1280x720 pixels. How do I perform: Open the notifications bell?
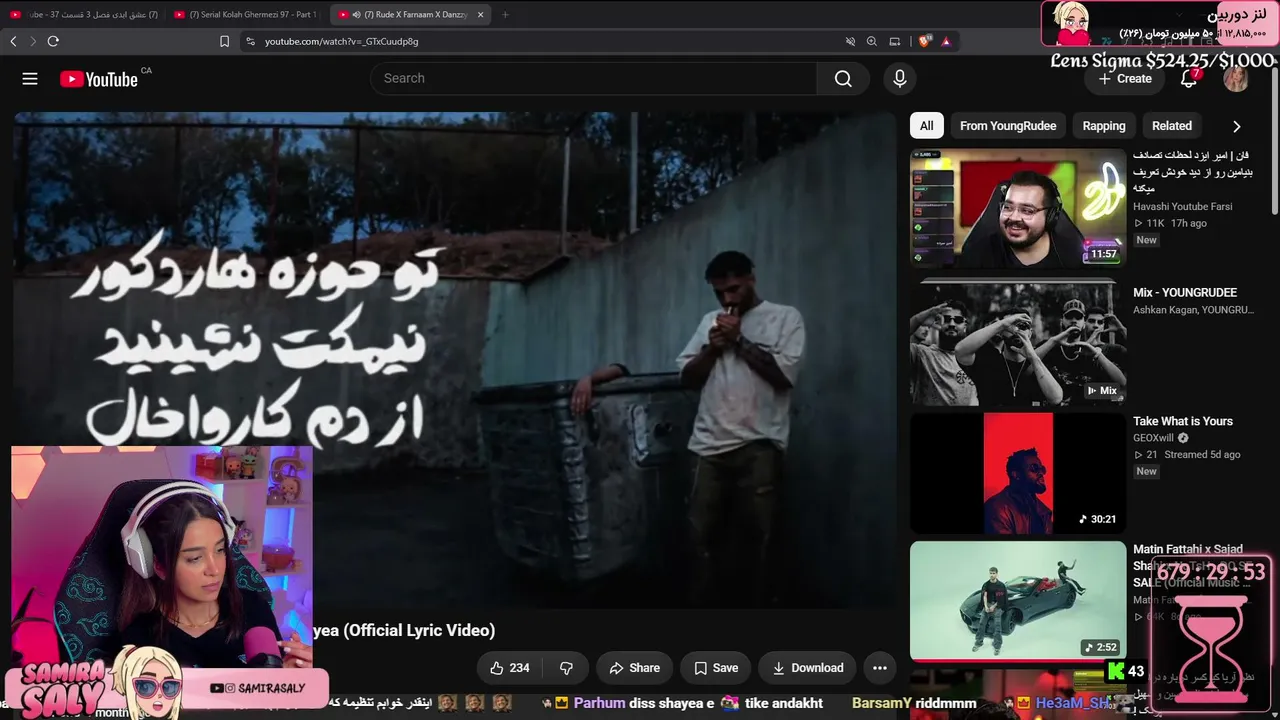1189,79
